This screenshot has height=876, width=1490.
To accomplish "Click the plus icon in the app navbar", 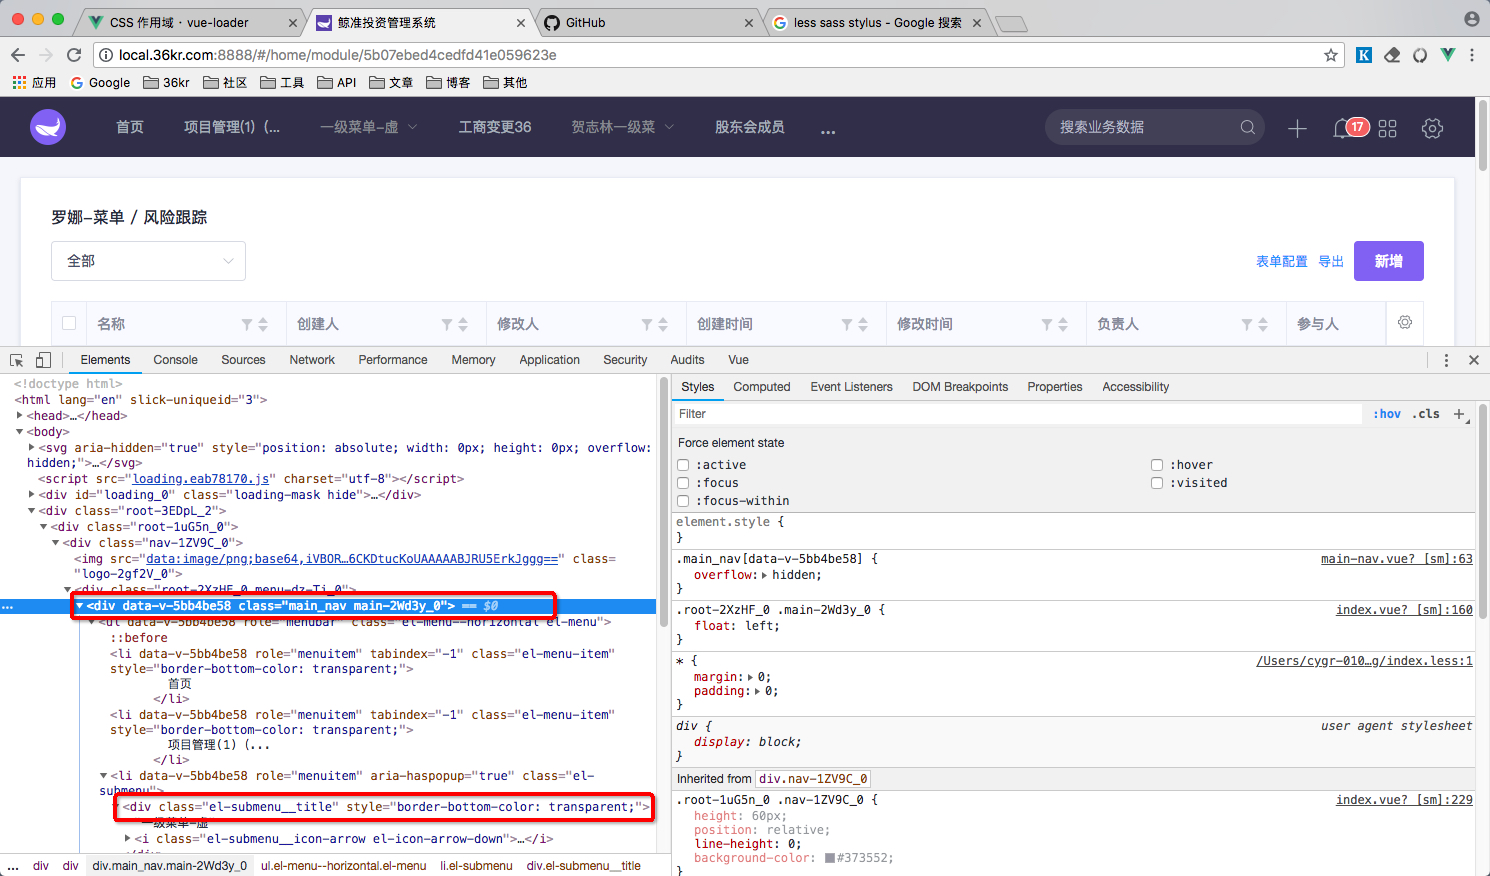I will tap(1297, 128).
